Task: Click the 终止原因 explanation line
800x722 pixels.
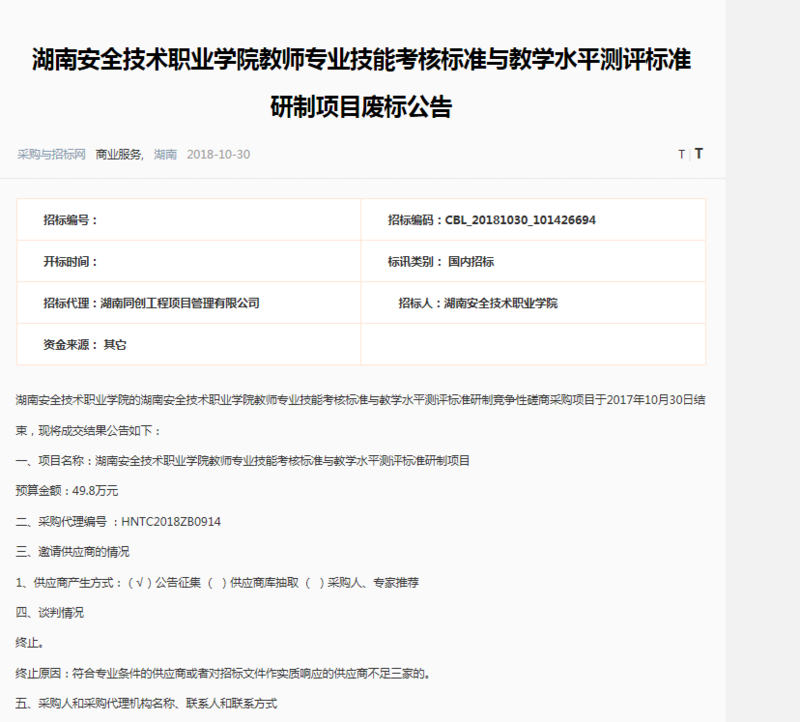Action: tap(223, 674)
